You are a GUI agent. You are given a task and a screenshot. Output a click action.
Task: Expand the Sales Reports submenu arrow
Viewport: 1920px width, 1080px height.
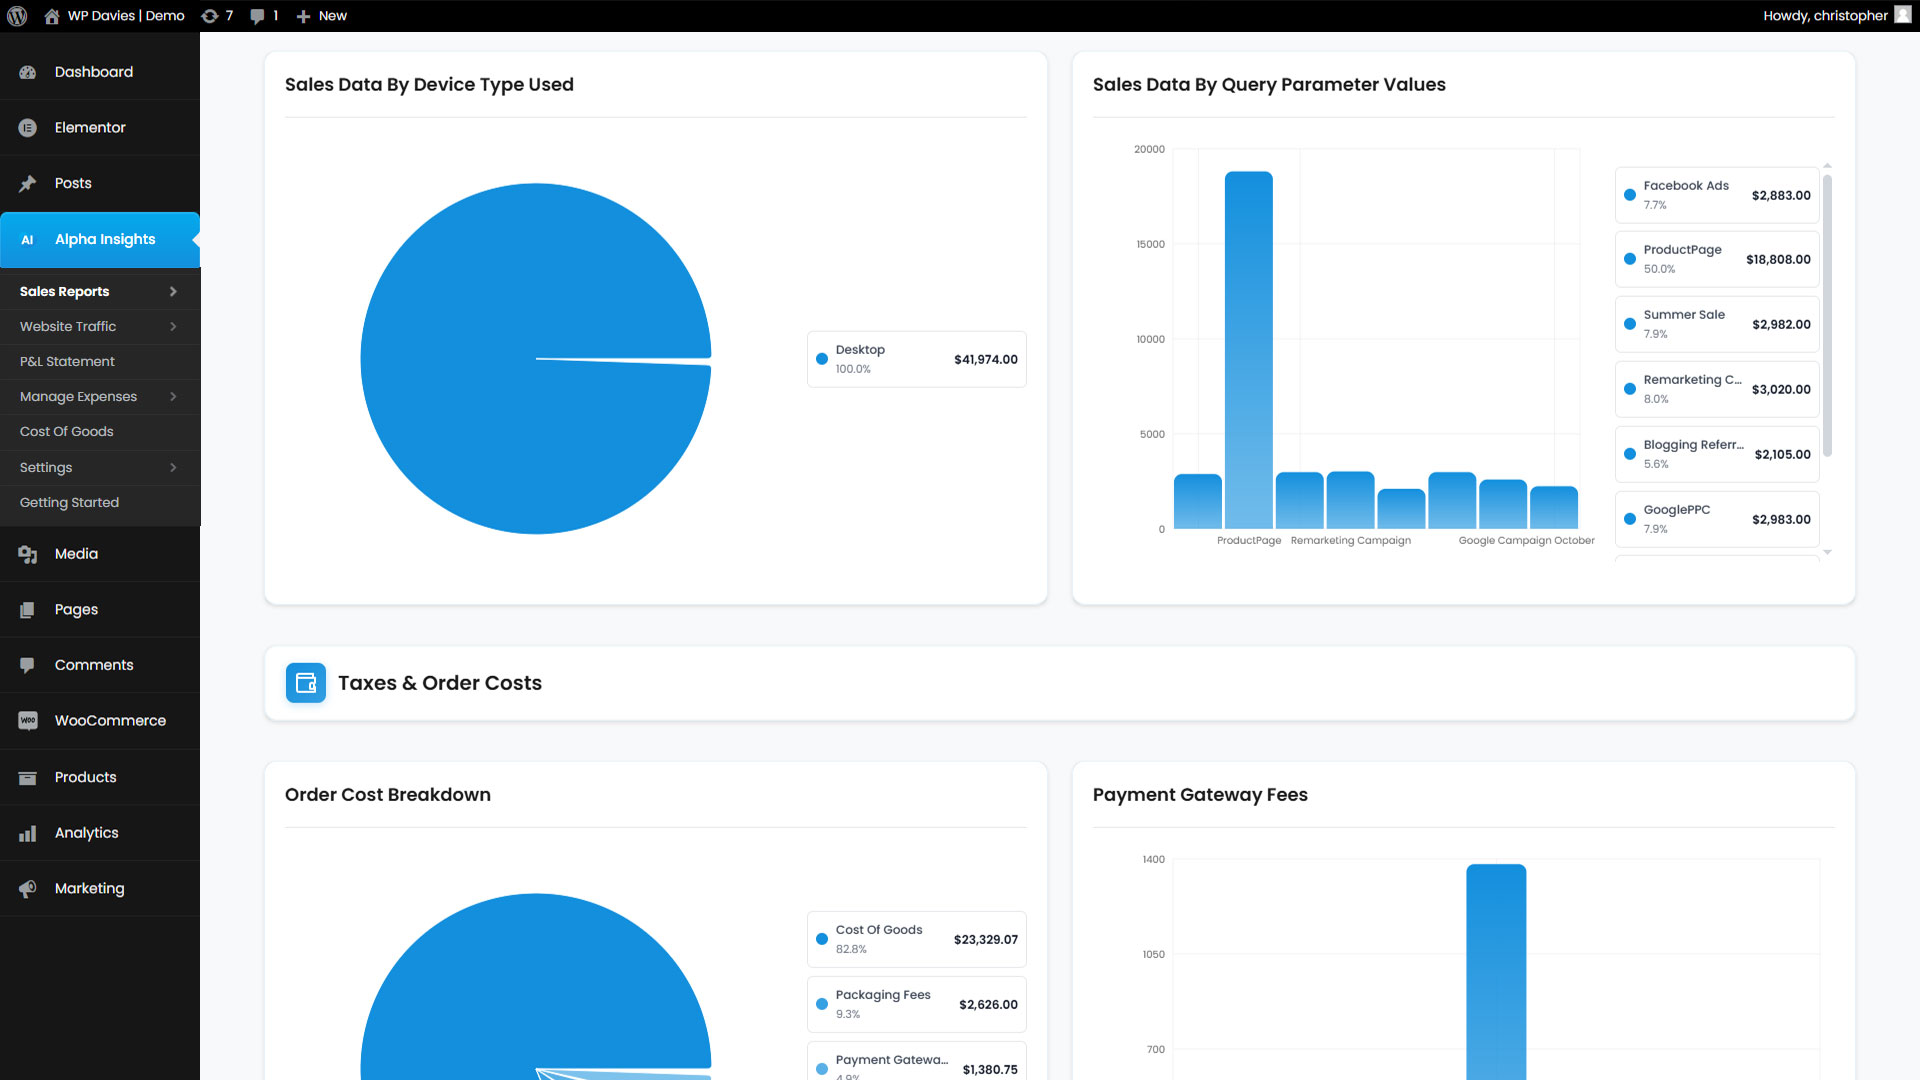point(173,292)
